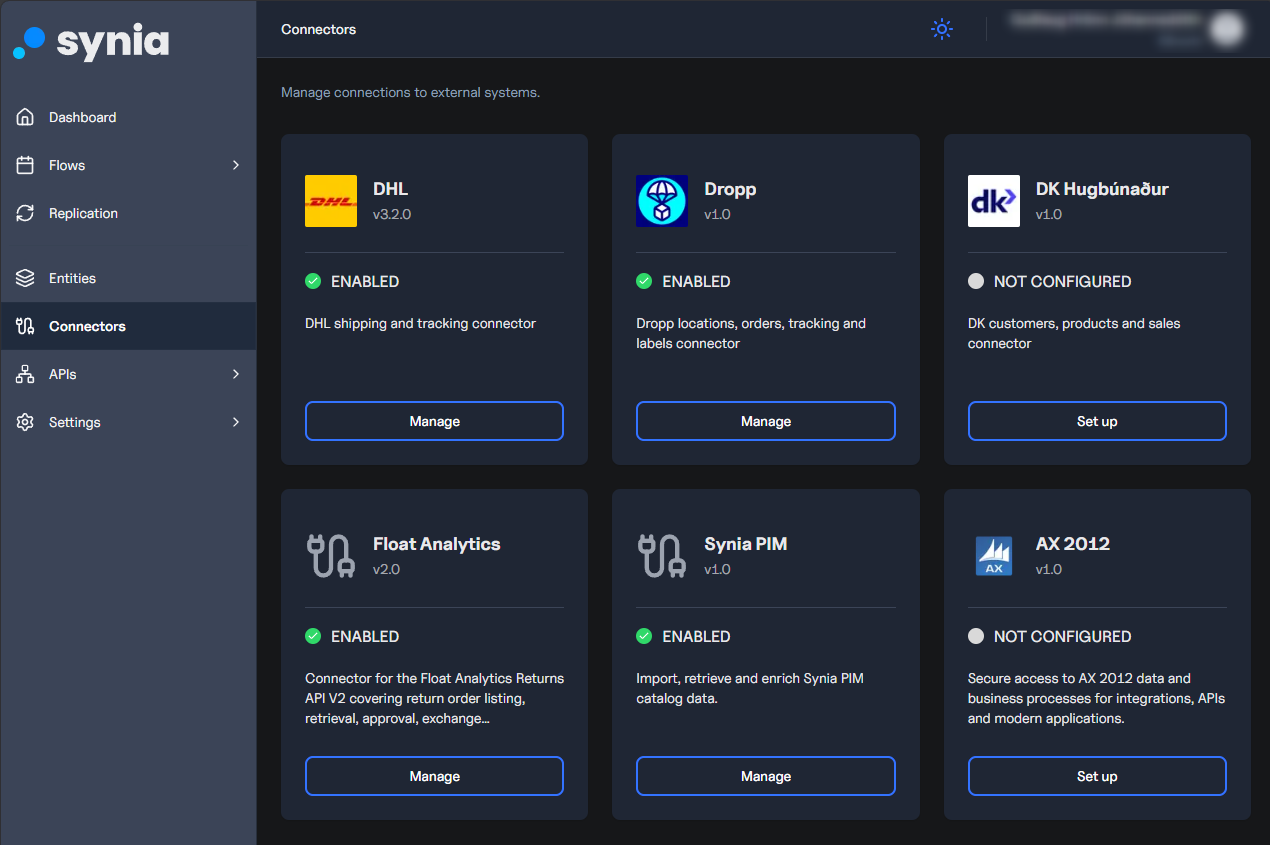Screen dimensions: 1270x845
Task: Select Connectors in the sidebar
Action: [x=128, y=326]
